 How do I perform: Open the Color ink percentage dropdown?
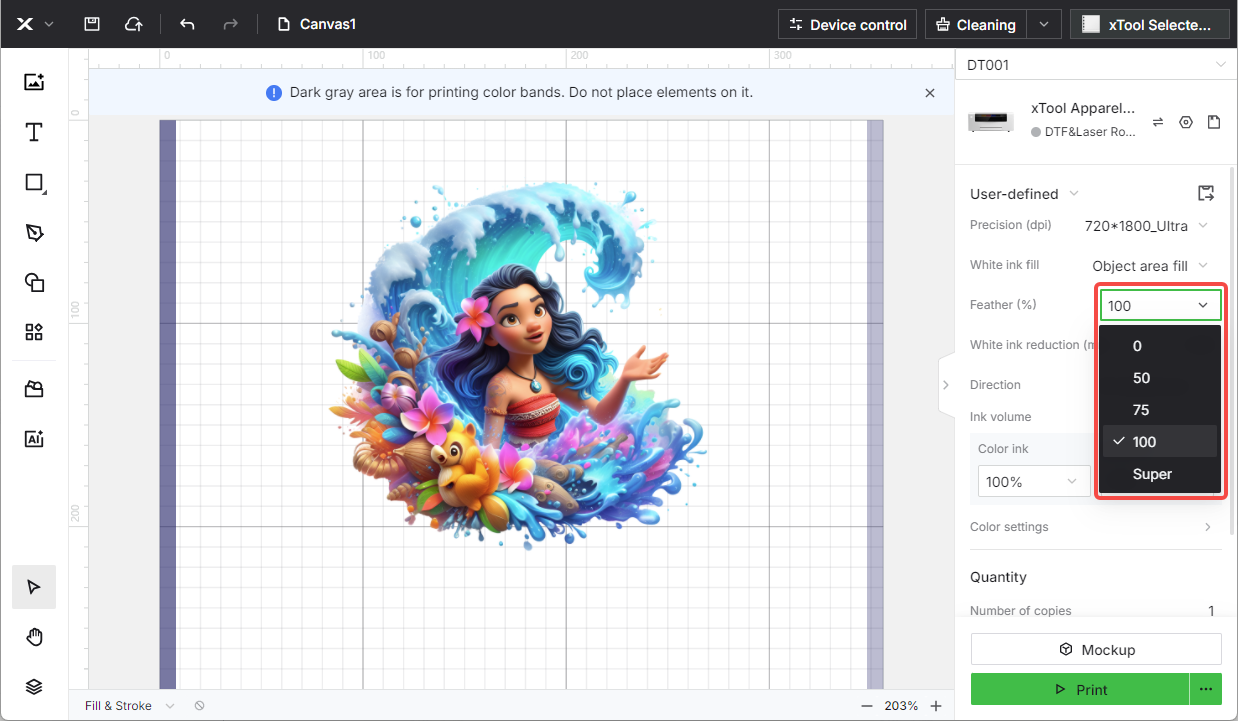coord(1033,482)
